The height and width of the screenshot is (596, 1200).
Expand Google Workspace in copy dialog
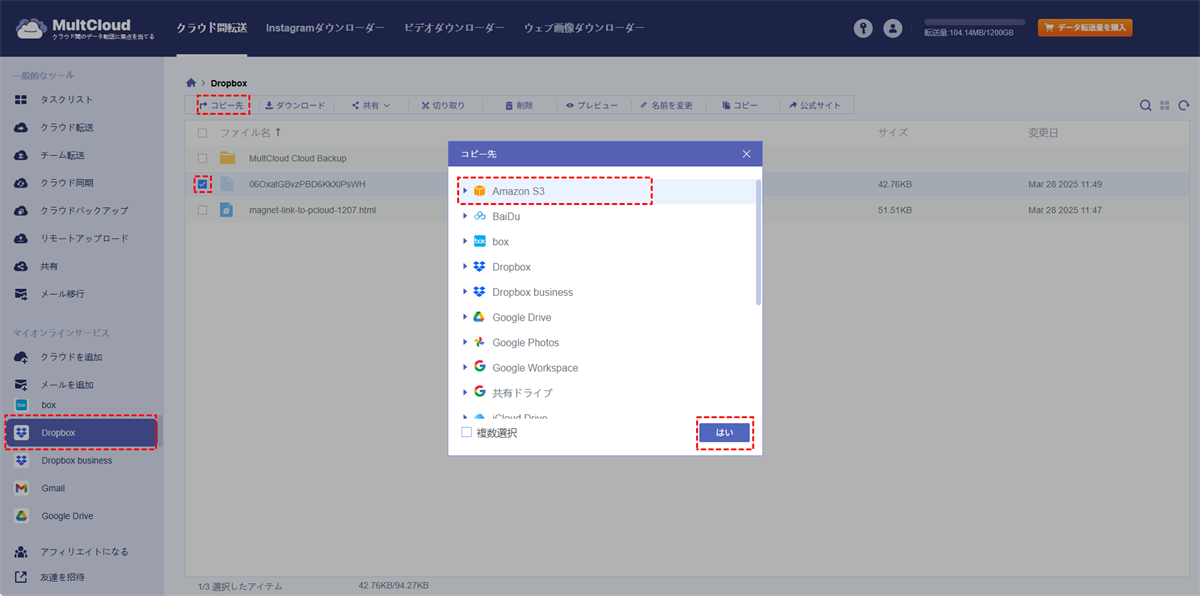coord(465,368)
